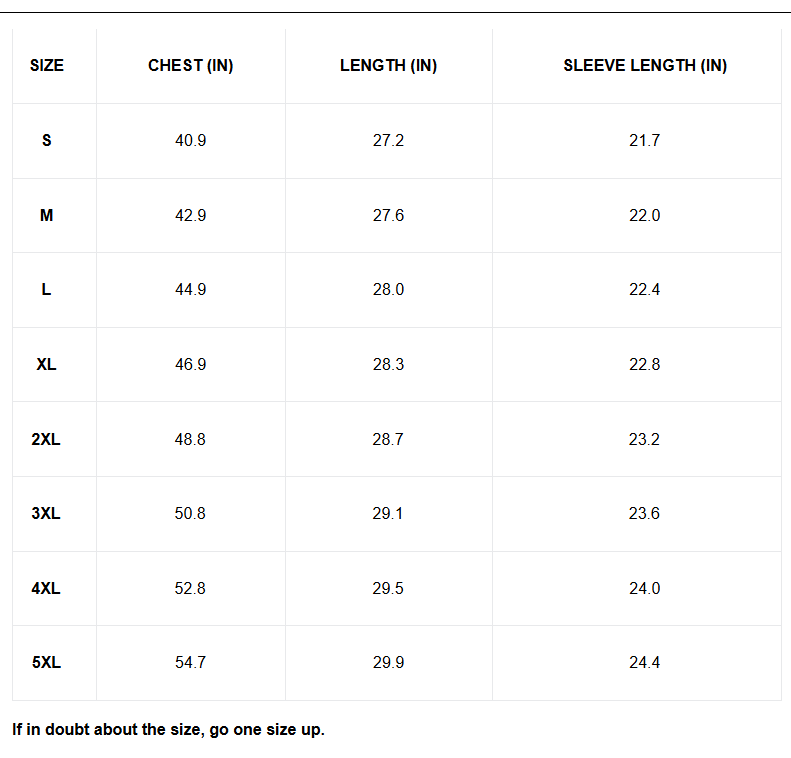Image resolution: width=791 pixels, height=758 pixels.
Task: Select the M size row label
Action: click(47, 216)
